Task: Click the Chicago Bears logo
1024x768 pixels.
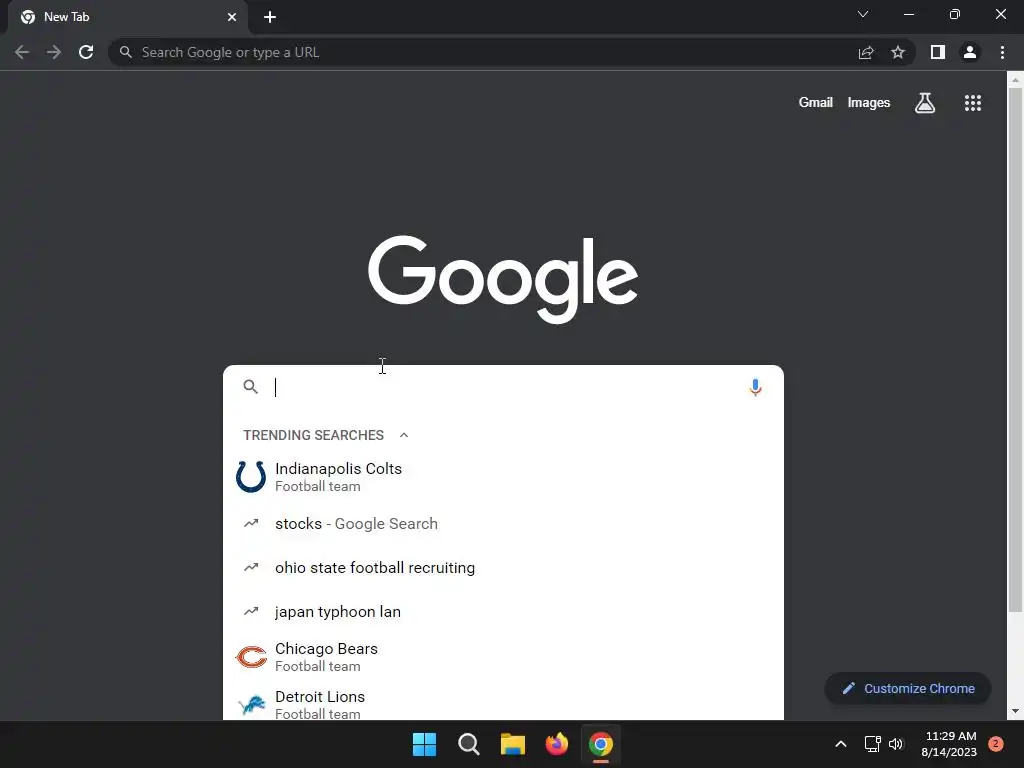Action: pos(251,656)
